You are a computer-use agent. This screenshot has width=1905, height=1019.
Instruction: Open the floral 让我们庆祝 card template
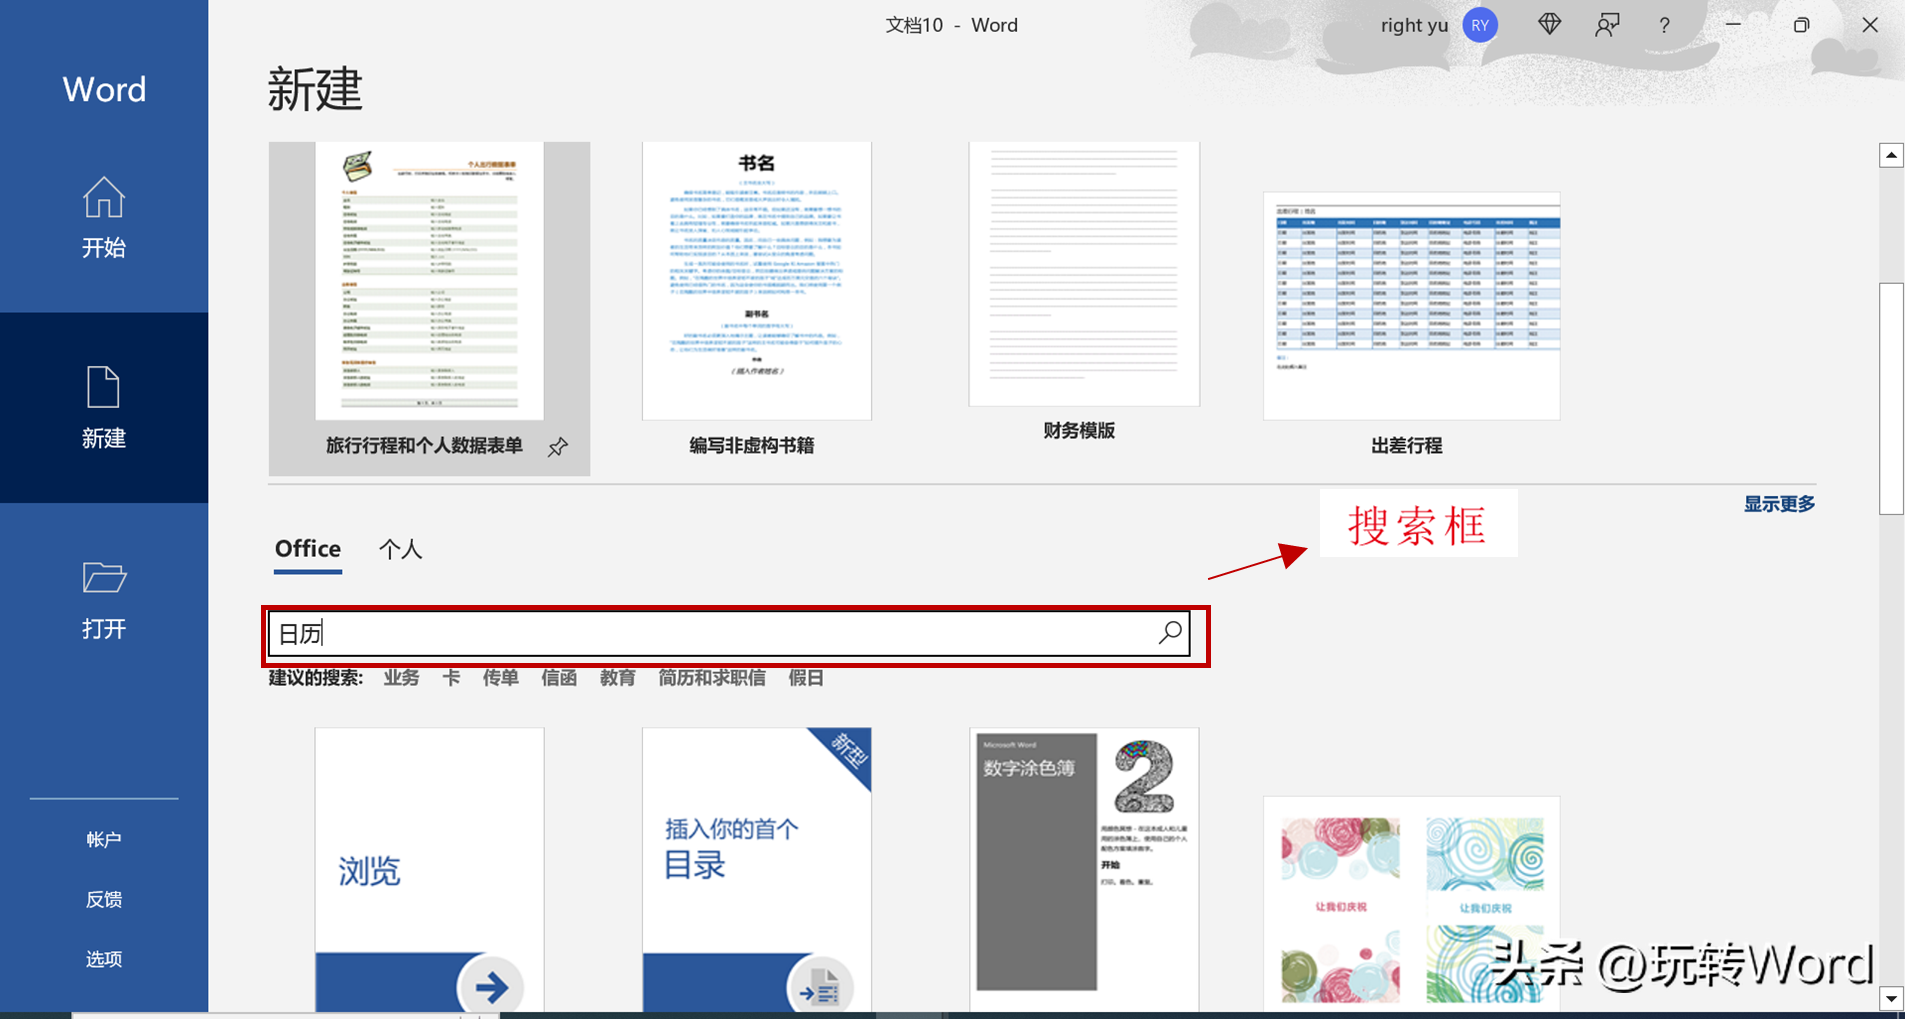pyautogui.click(x=1411, y=904)
